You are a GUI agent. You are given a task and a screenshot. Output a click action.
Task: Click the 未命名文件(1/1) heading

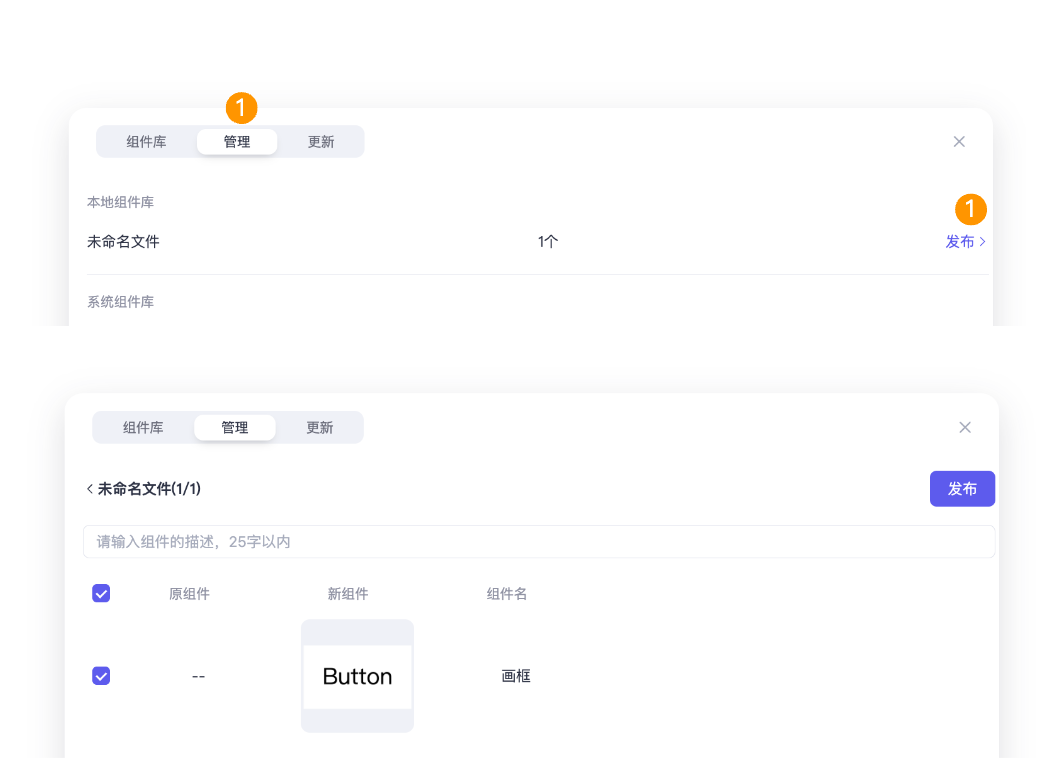click(x=150, y=489)
